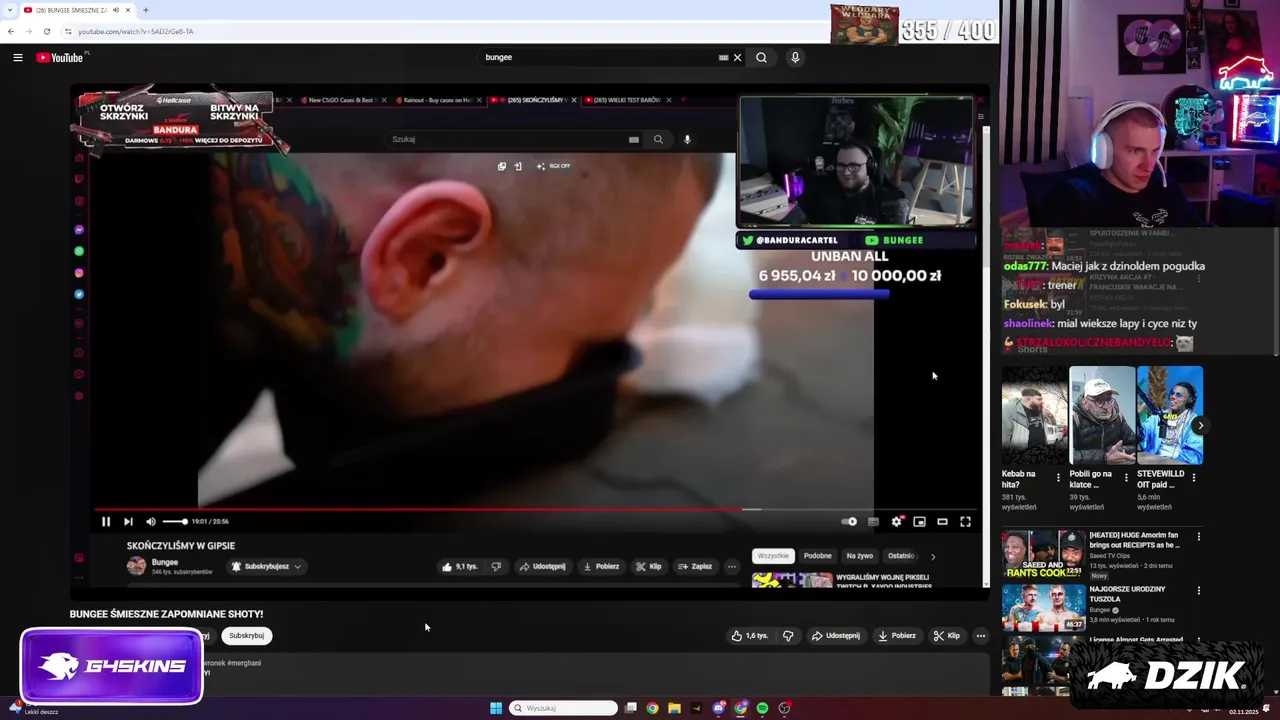The height and width of the screenshot is (720, 1280).
Task: Mute the tab using its speaker icon
Action: click(x=115, y=10)
